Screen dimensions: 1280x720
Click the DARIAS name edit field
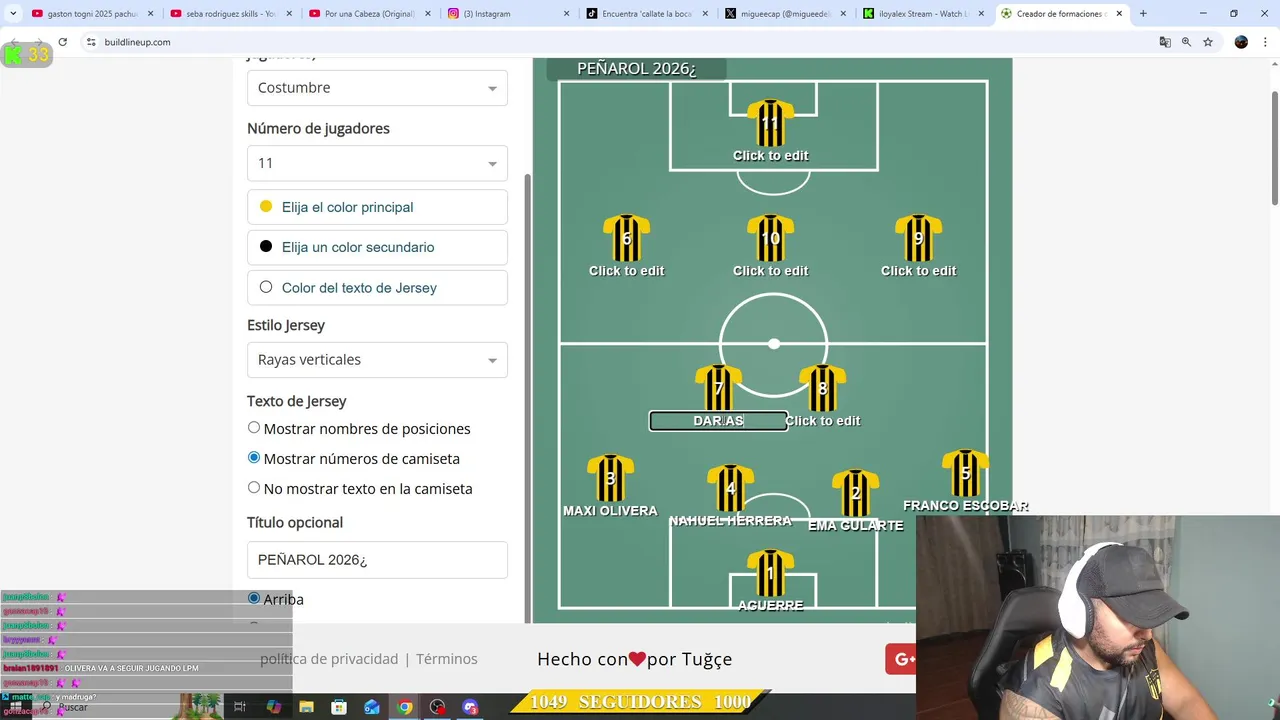tap(718, 421)
